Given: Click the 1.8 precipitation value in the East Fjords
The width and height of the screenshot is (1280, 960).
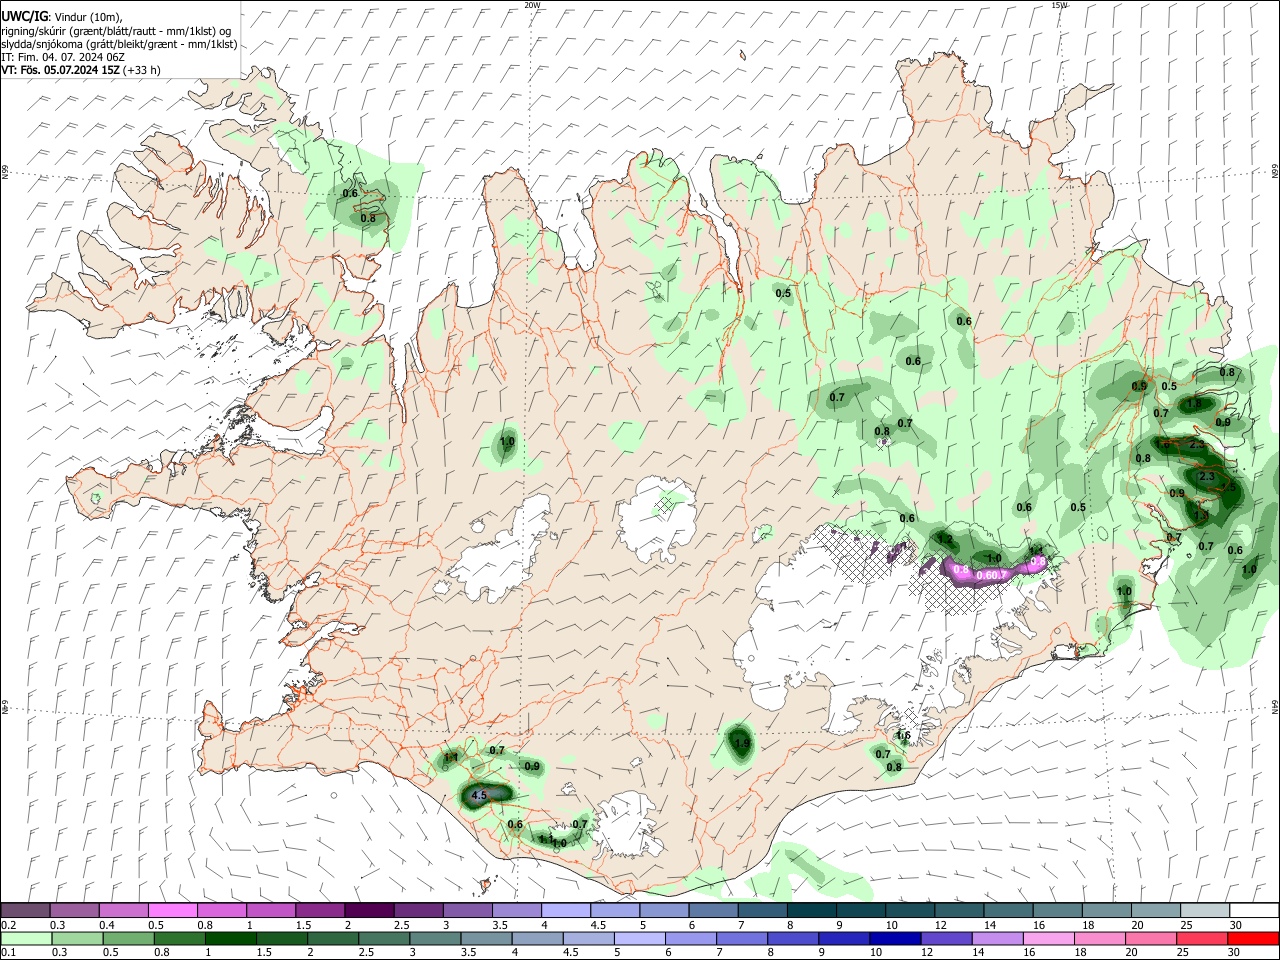Looking at the screenshot, I should tap(1194, 404).
